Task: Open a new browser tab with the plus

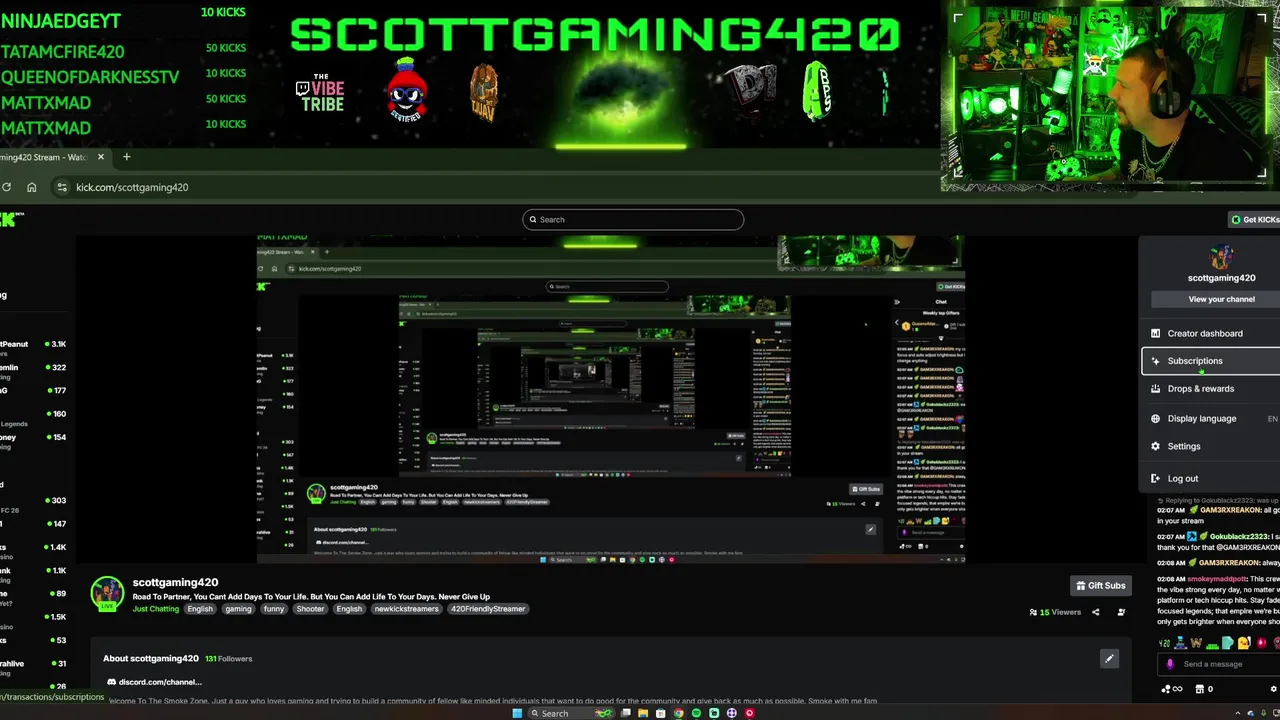Action: click(126, 157)
